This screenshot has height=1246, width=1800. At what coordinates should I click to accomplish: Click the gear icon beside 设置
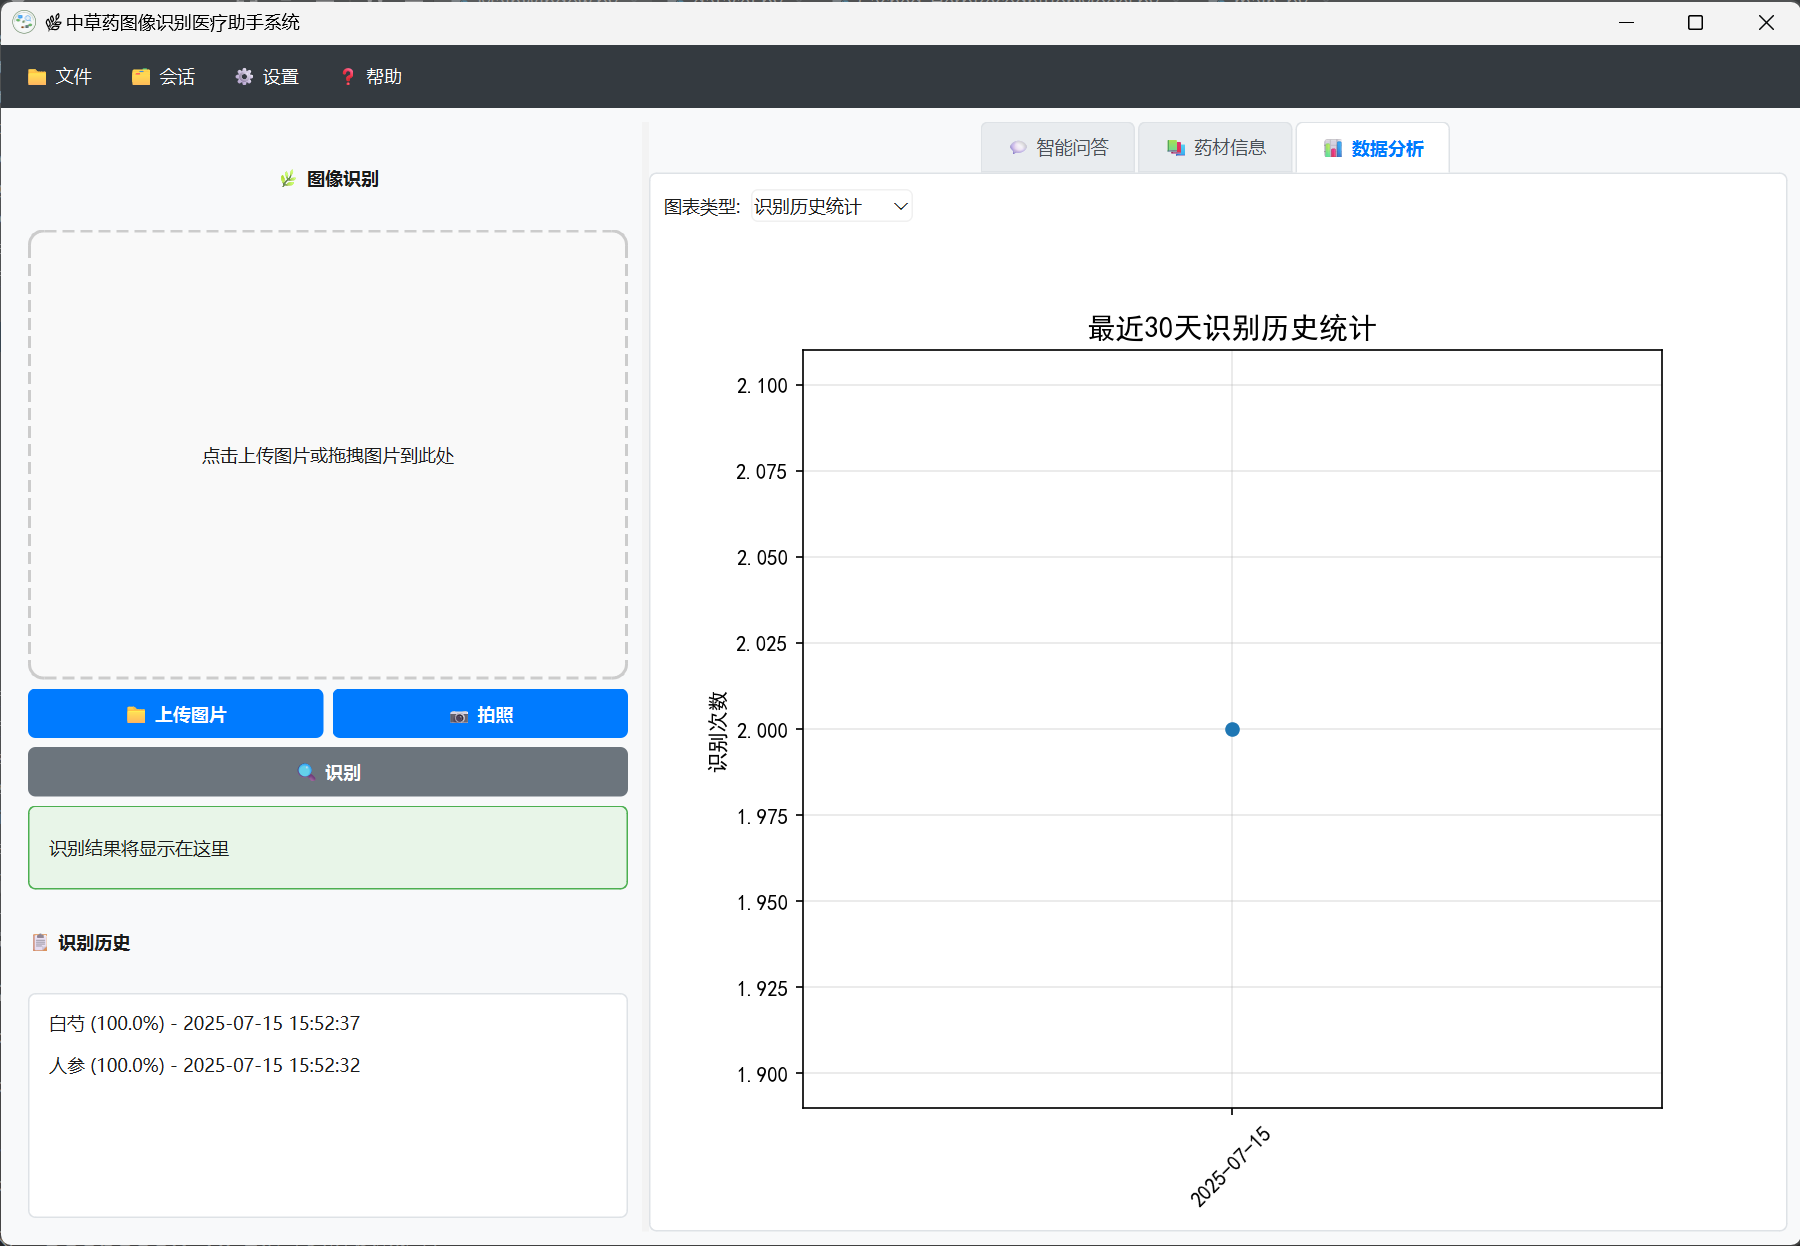(x=244, y=77)
